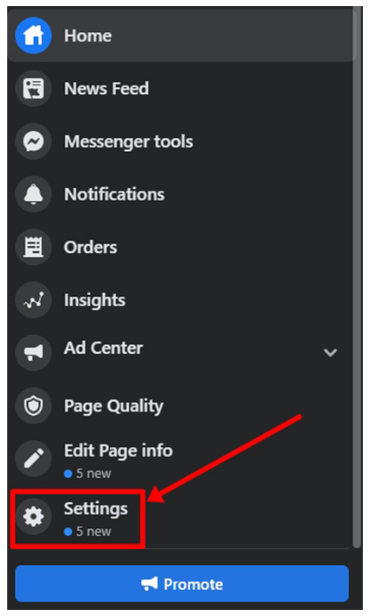368x615 pixels.
Task: Click the blue Home house icon
Action: pyautogui.click(x=33, y=36)
